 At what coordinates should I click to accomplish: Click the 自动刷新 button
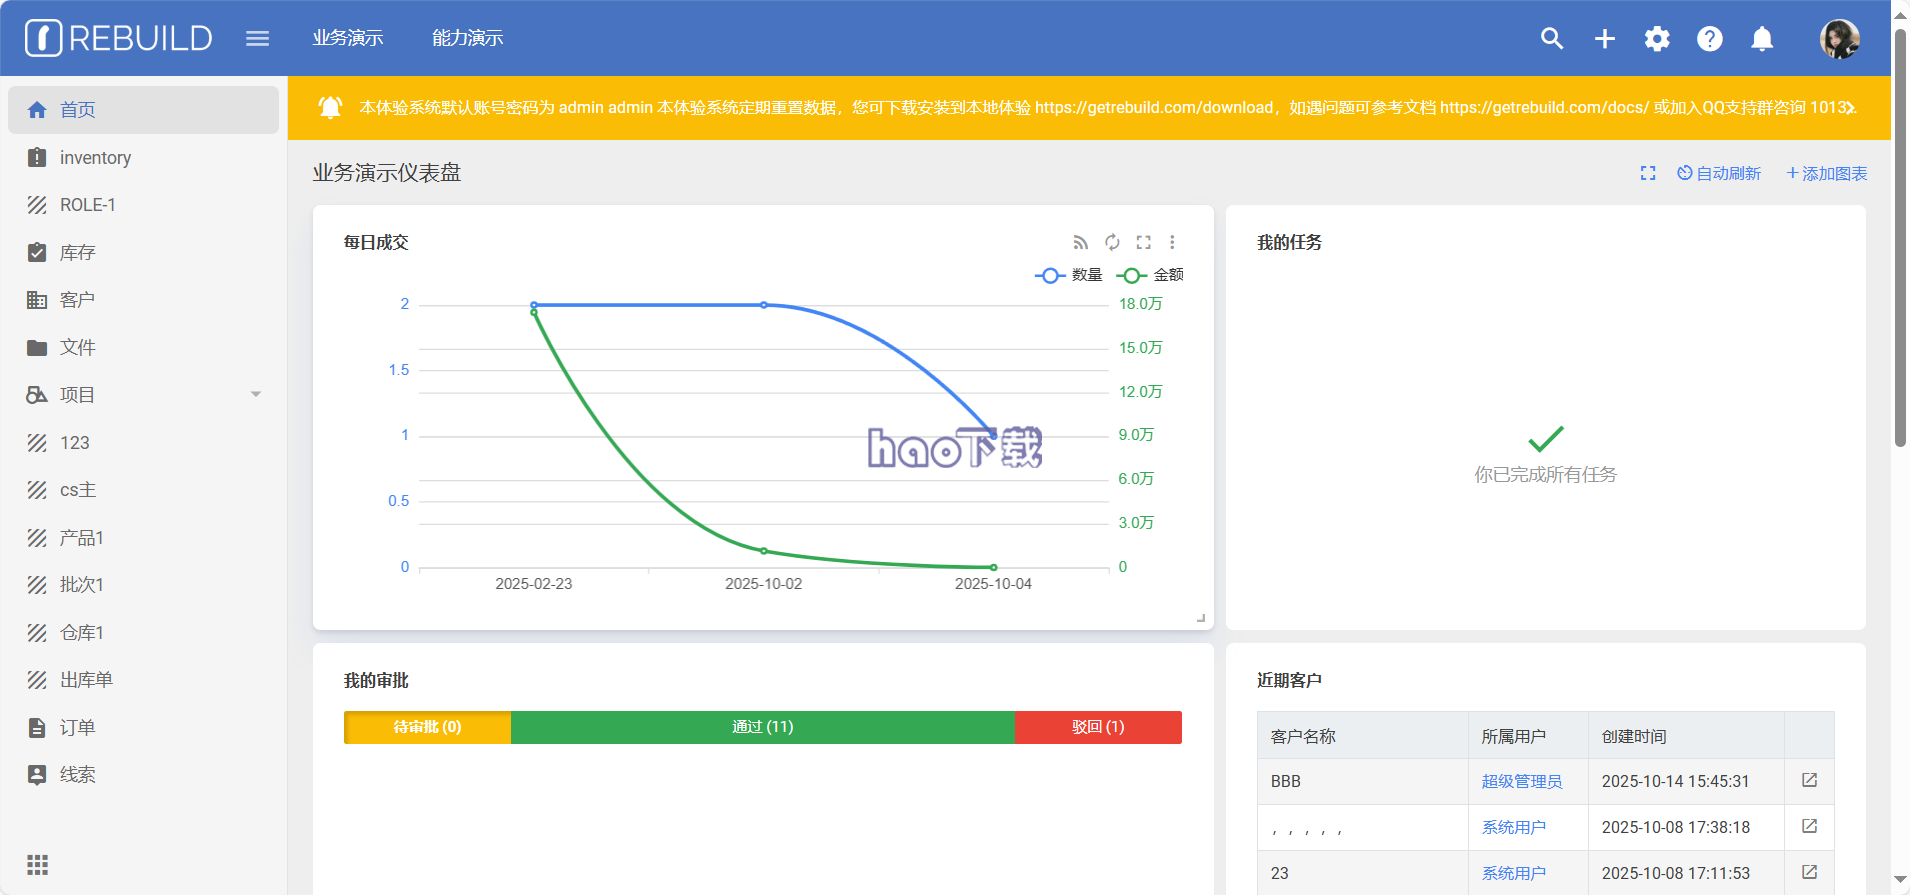click(1719, 173)
